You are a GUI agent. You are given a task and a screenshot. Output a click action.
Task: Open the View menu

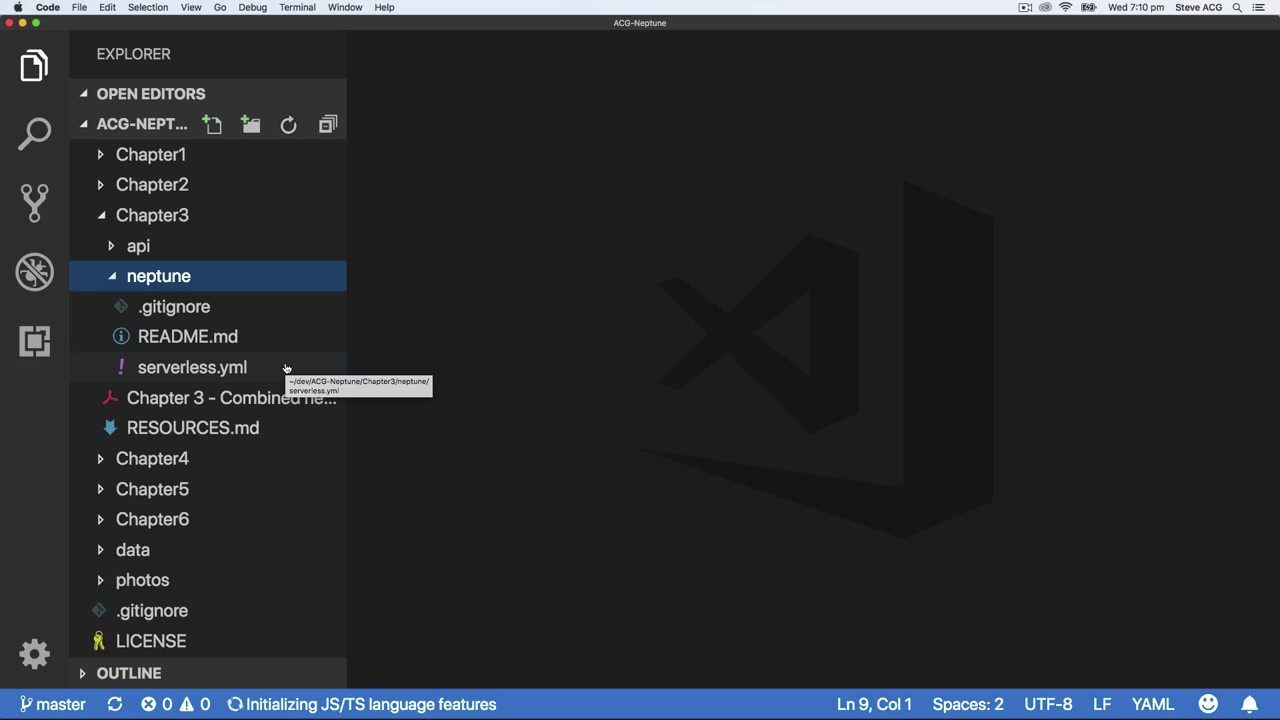click(191, 7)
